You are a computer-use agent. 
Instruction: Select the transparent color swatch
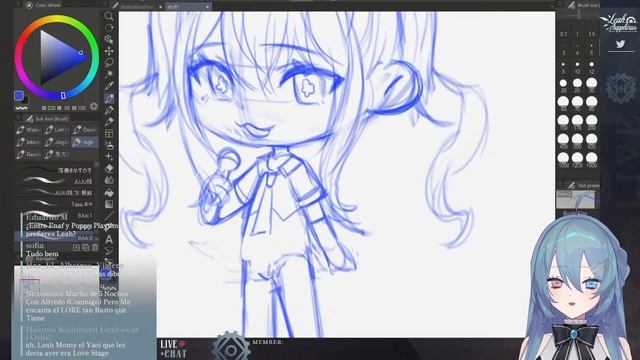pyautogui.click(x=21, y=108)
